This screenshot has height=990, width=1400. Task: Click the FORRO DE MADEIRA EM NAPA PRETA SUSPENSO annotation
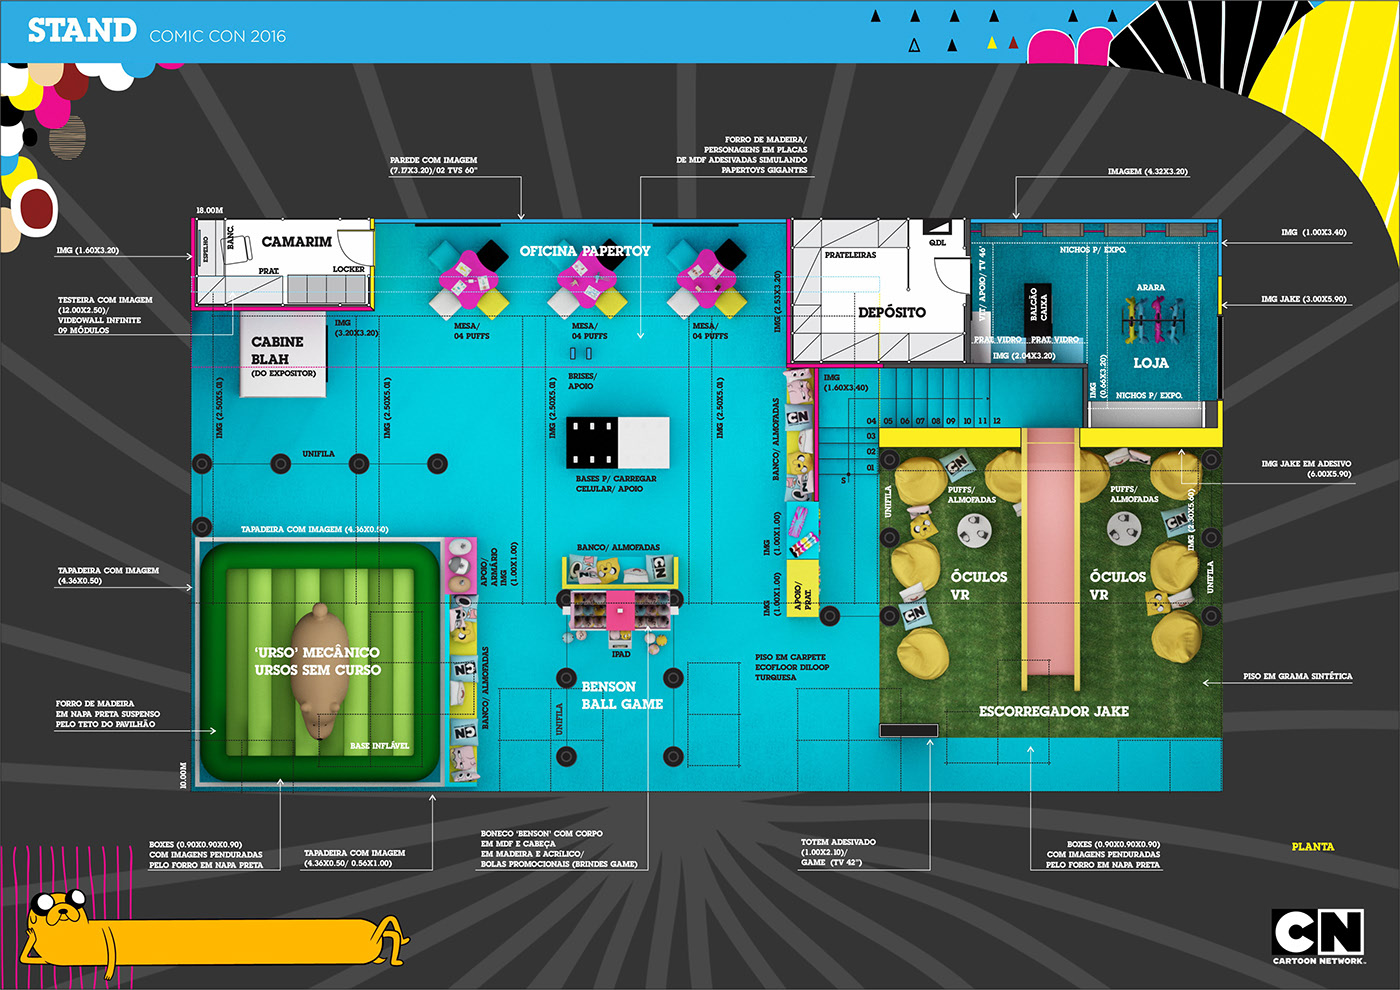tap(108, 714)
